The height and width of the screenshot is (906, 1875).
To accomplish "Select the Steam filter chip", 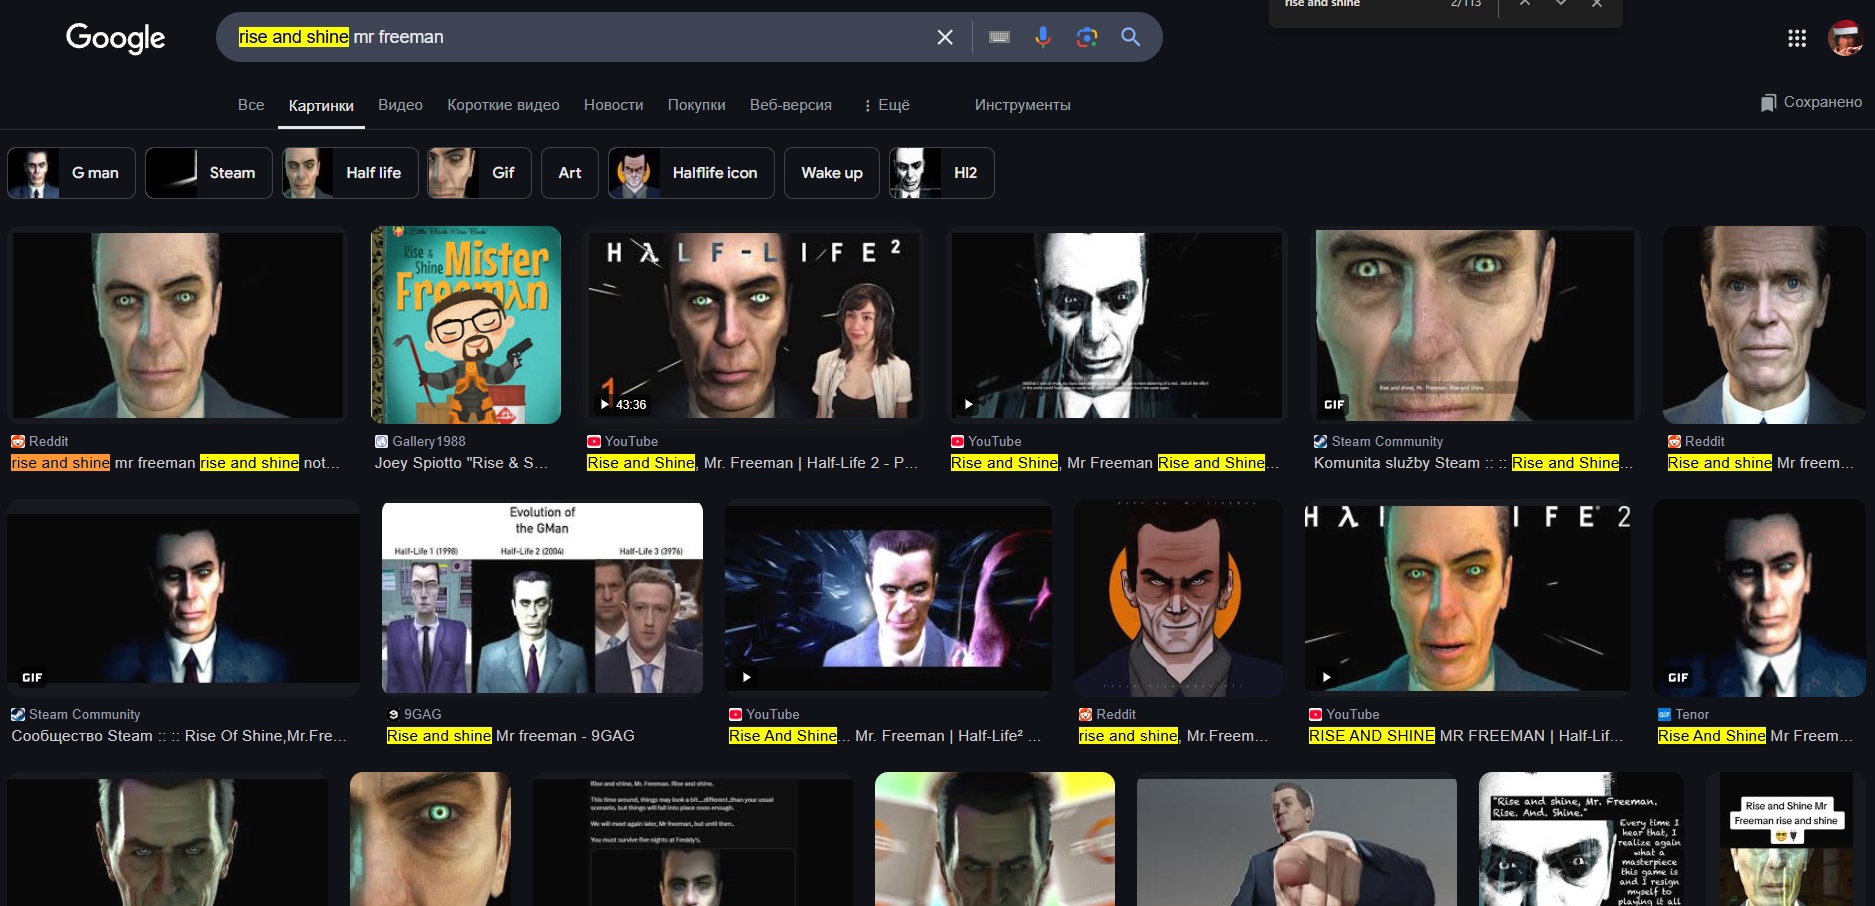I will pos(208,173).
